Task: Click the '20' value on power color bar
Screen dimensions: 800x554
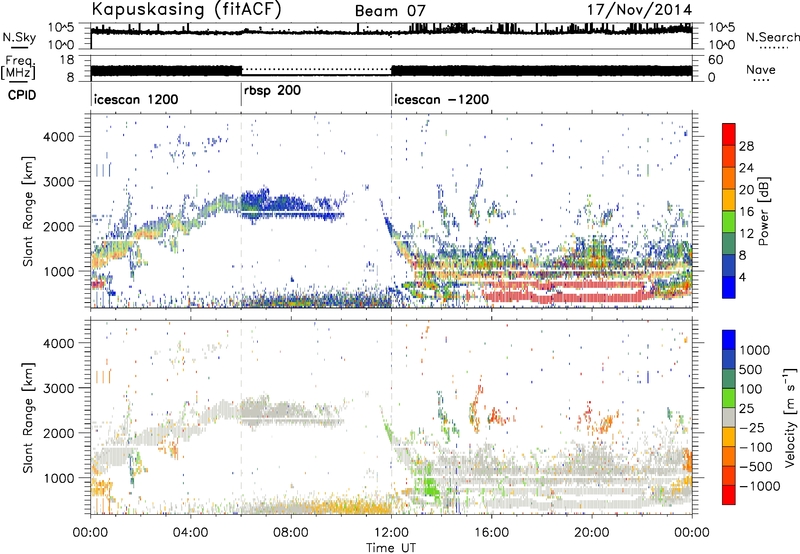Action: [x=746, y=190]
